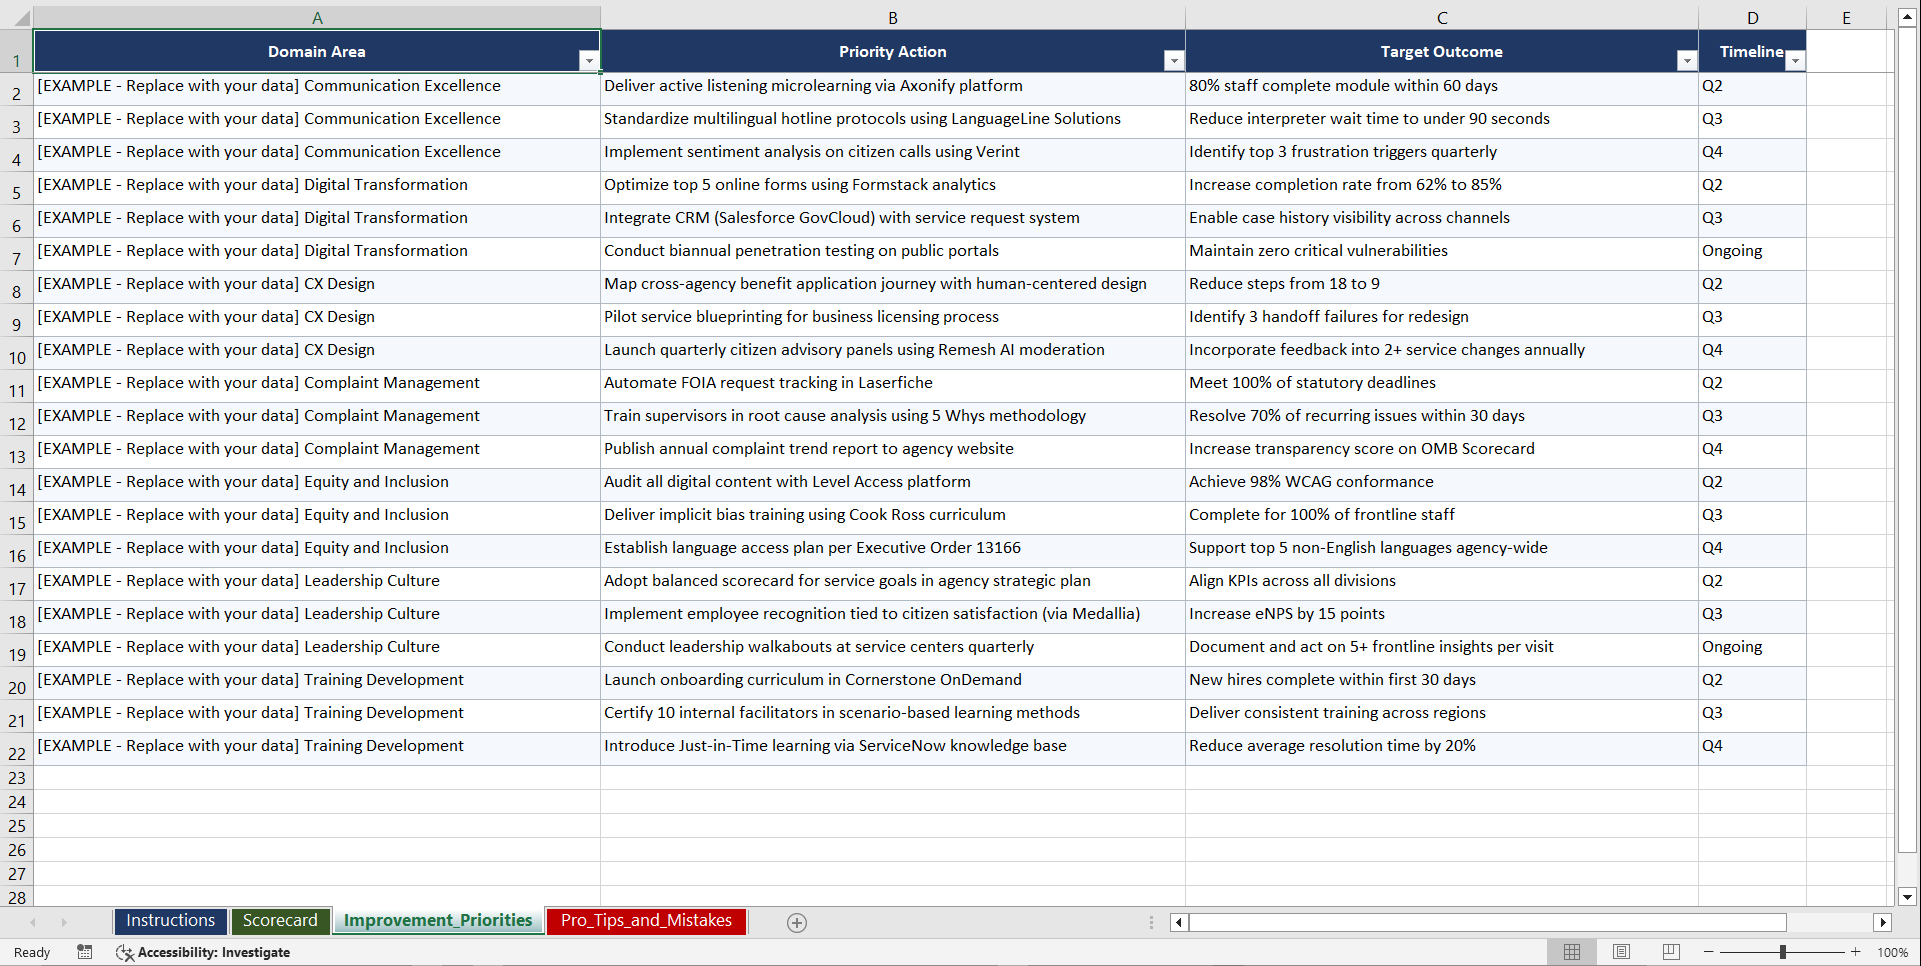Click the previous sheet navigation arrow
The height and width of the screenshot is (966, 1921).
tap(34, 922)
